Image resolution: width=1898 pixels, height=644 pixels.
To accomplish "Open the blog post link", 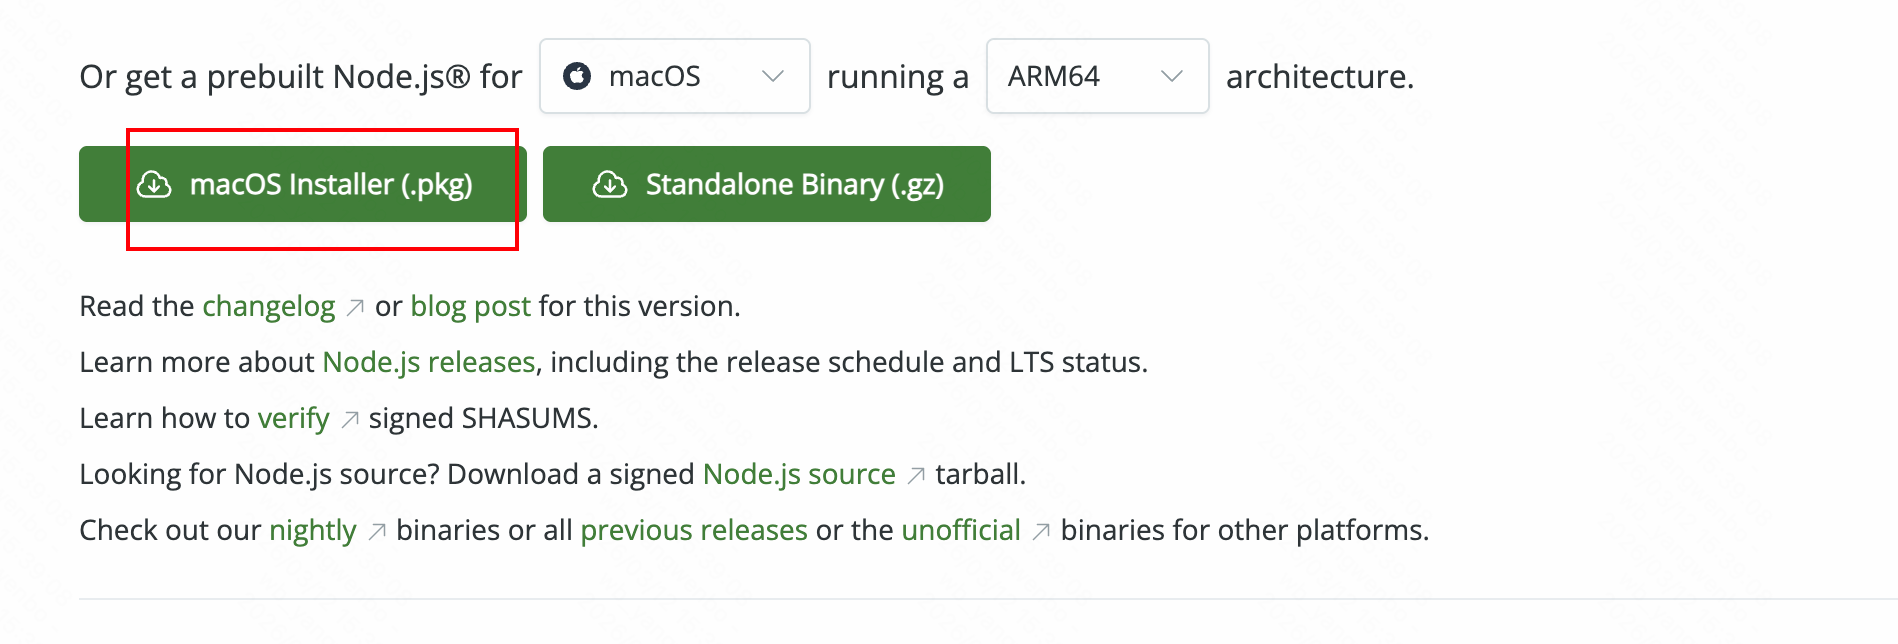I will (x=470, y=306).
